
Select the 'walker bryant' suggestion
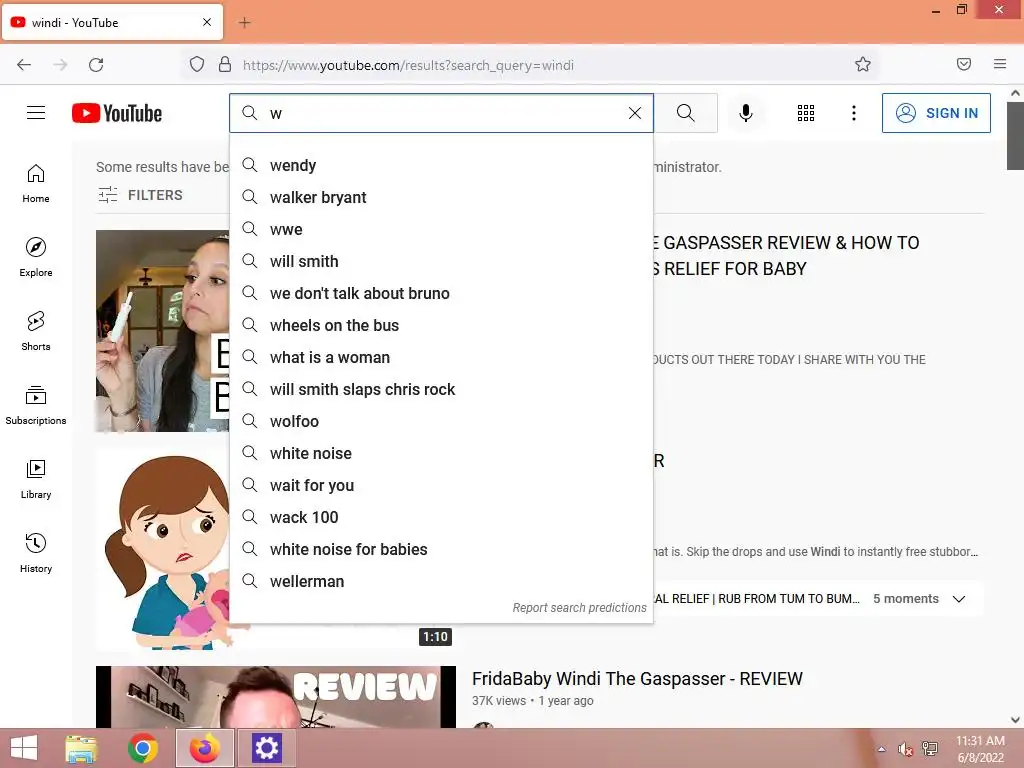(x=441, y=197)
